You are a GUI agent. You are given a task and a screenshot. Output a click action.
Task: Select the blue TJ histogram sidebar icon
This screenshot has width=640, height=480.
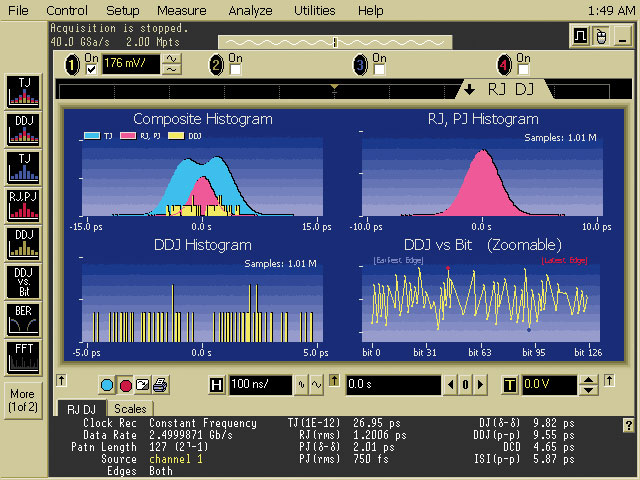coord(23,167)
